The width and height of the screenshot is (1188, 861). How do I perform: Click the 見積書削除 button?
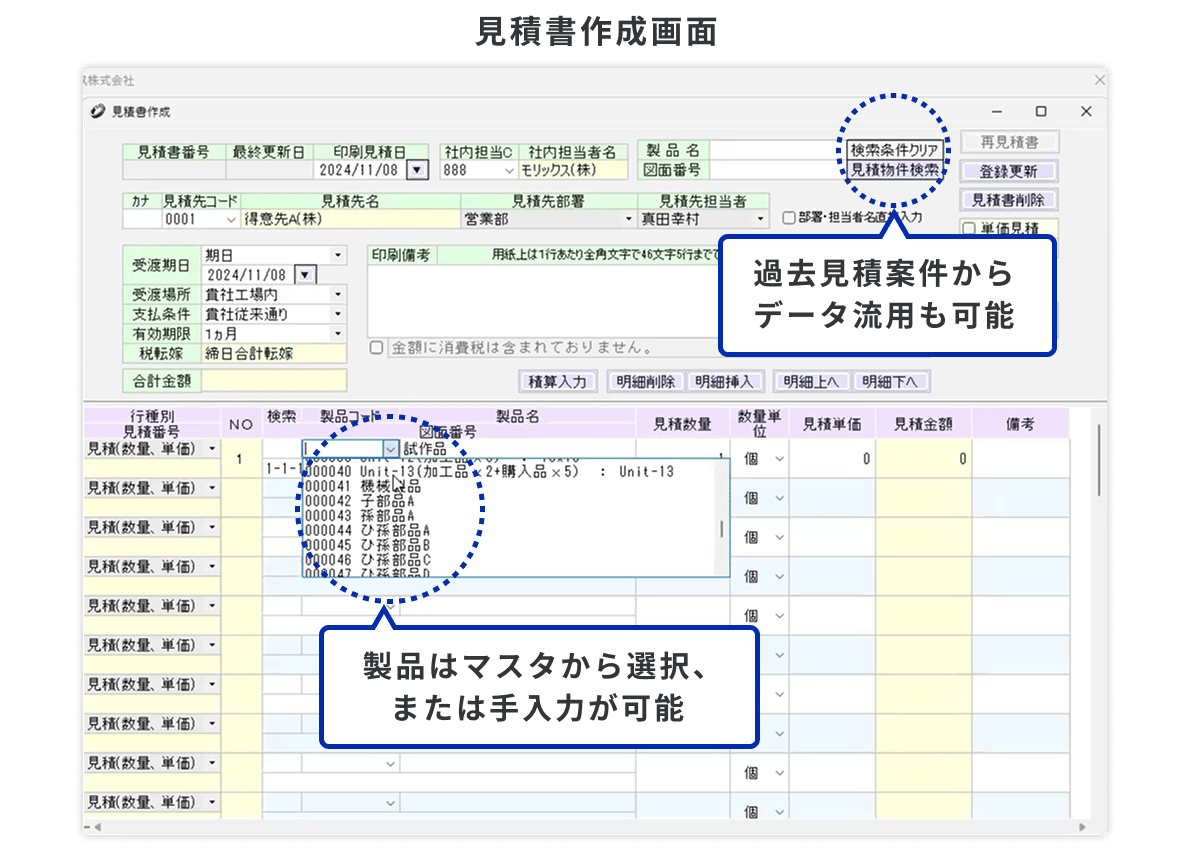point(1008,200)
